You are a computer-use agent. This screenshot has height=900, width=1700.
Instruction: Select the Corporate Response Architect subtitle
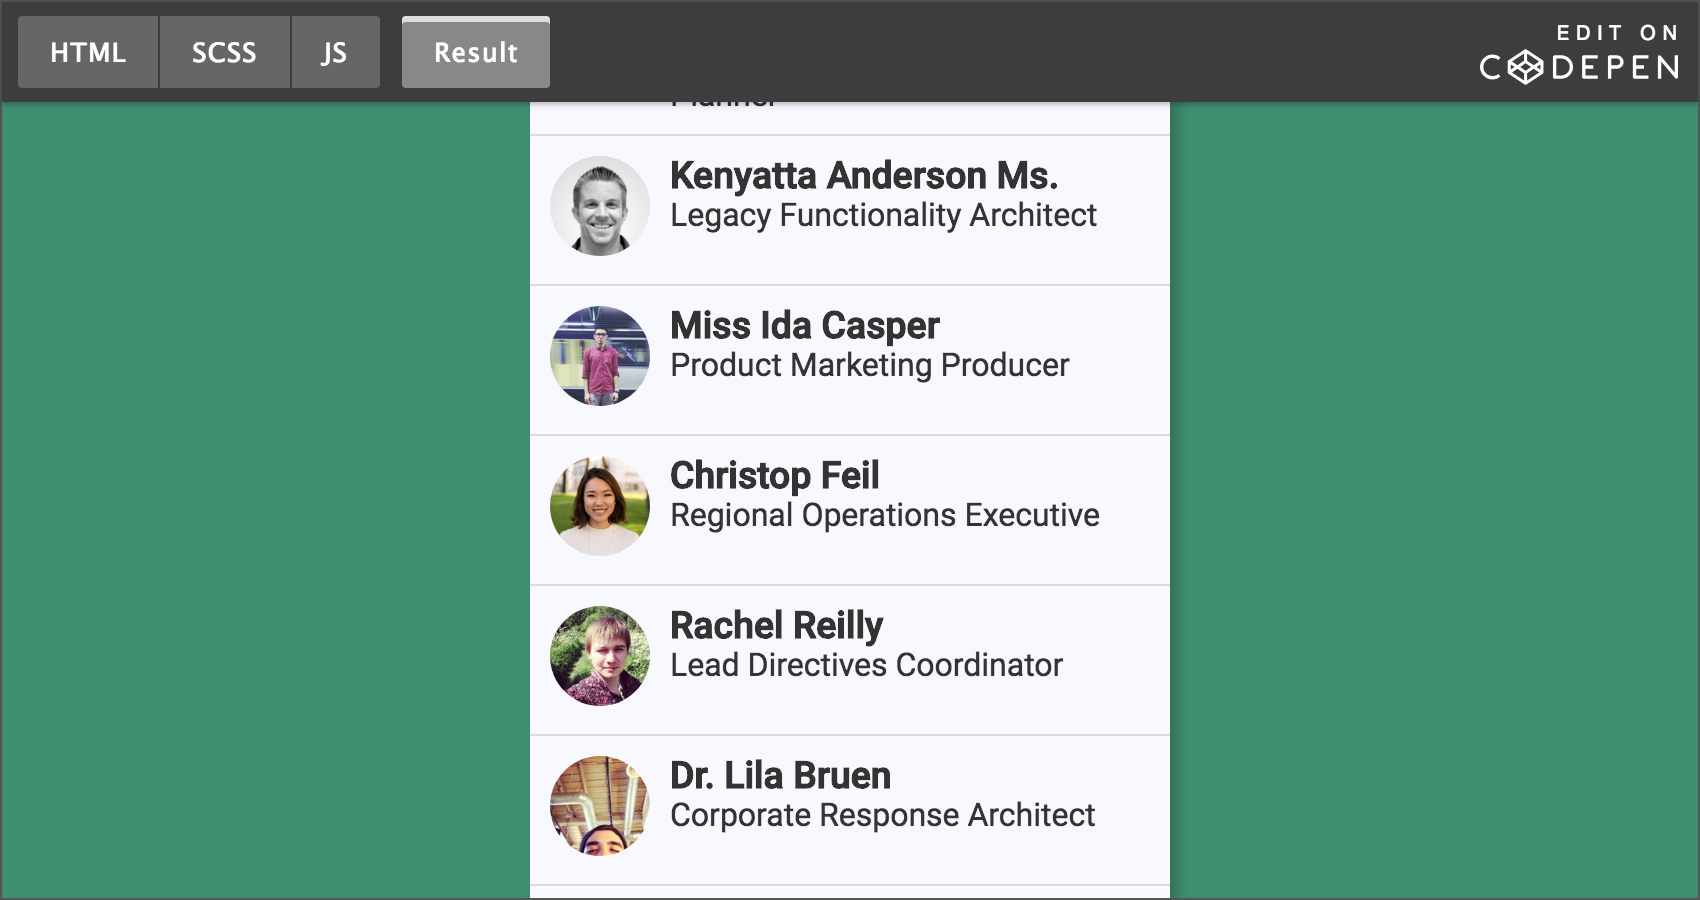(882, 816)
